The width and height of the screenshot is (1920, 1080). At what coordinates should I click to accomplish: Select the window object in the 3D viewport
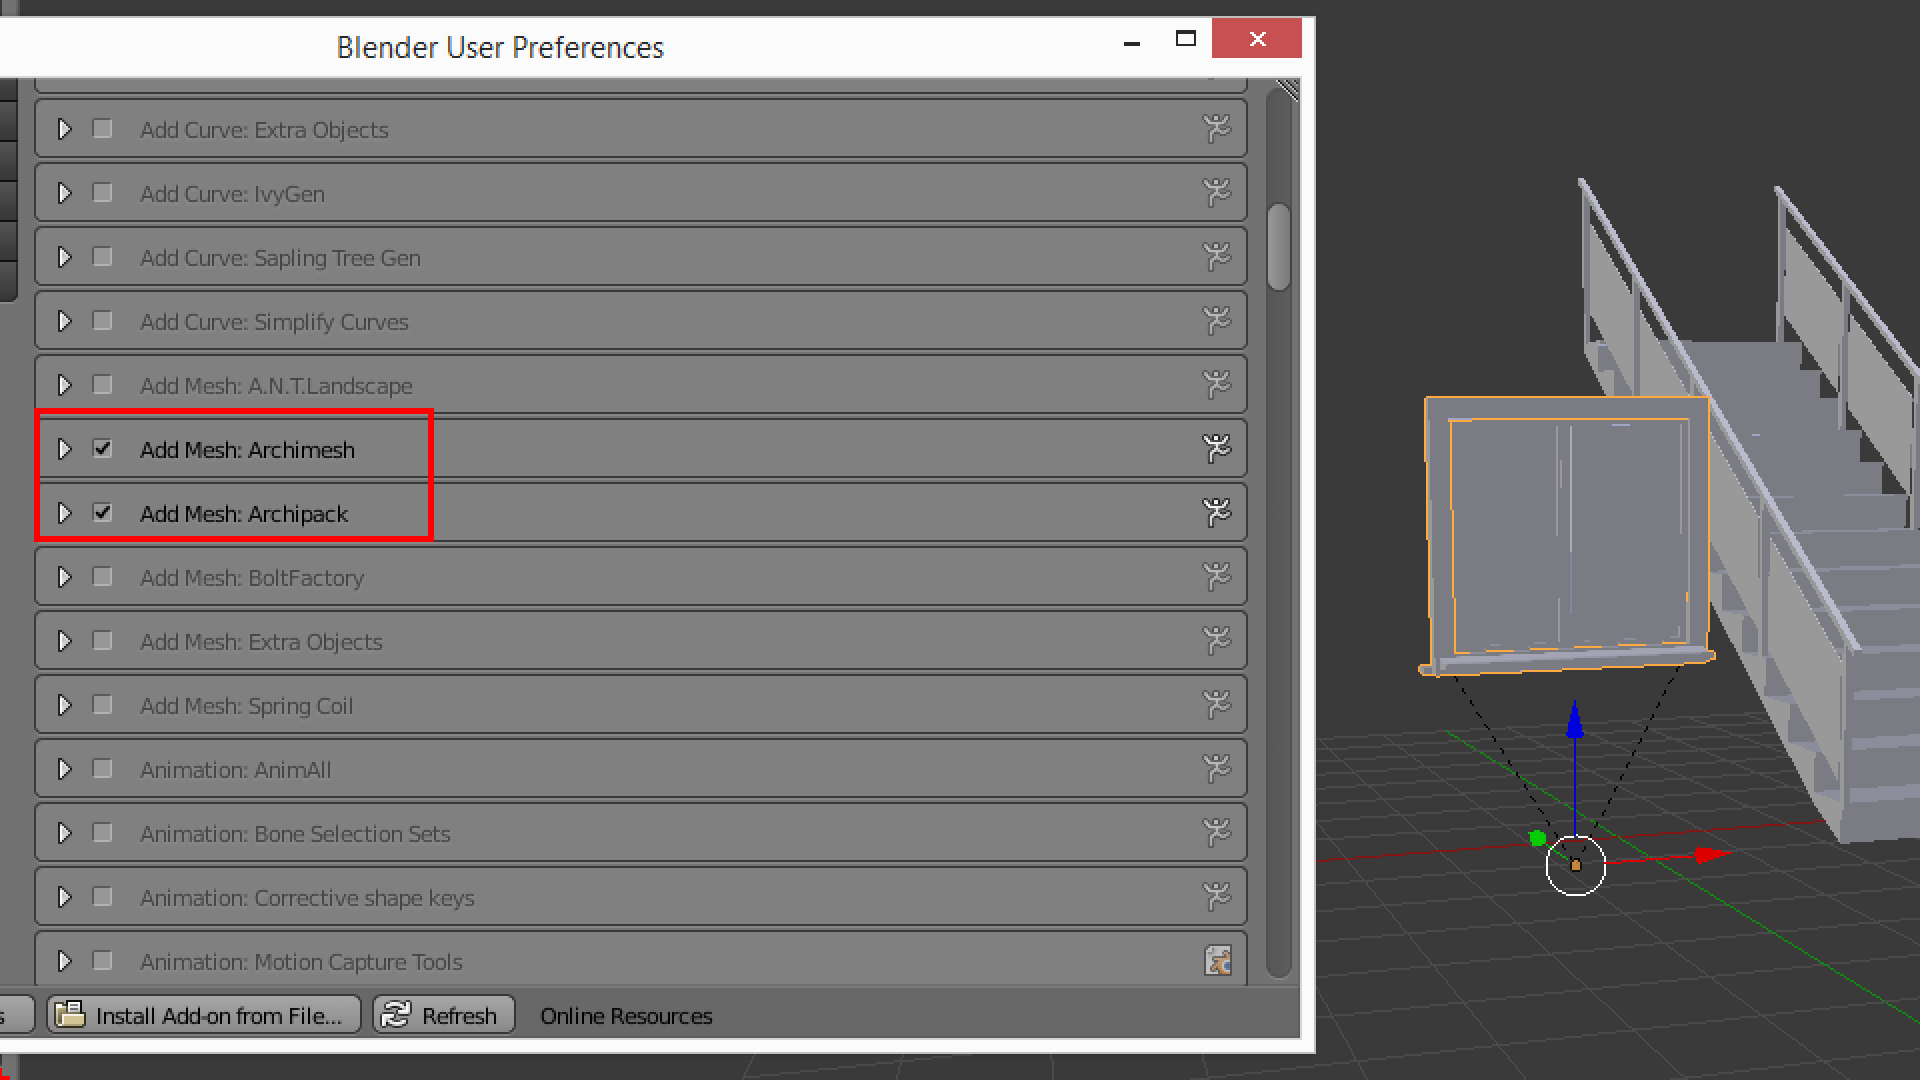point(1567,535)
